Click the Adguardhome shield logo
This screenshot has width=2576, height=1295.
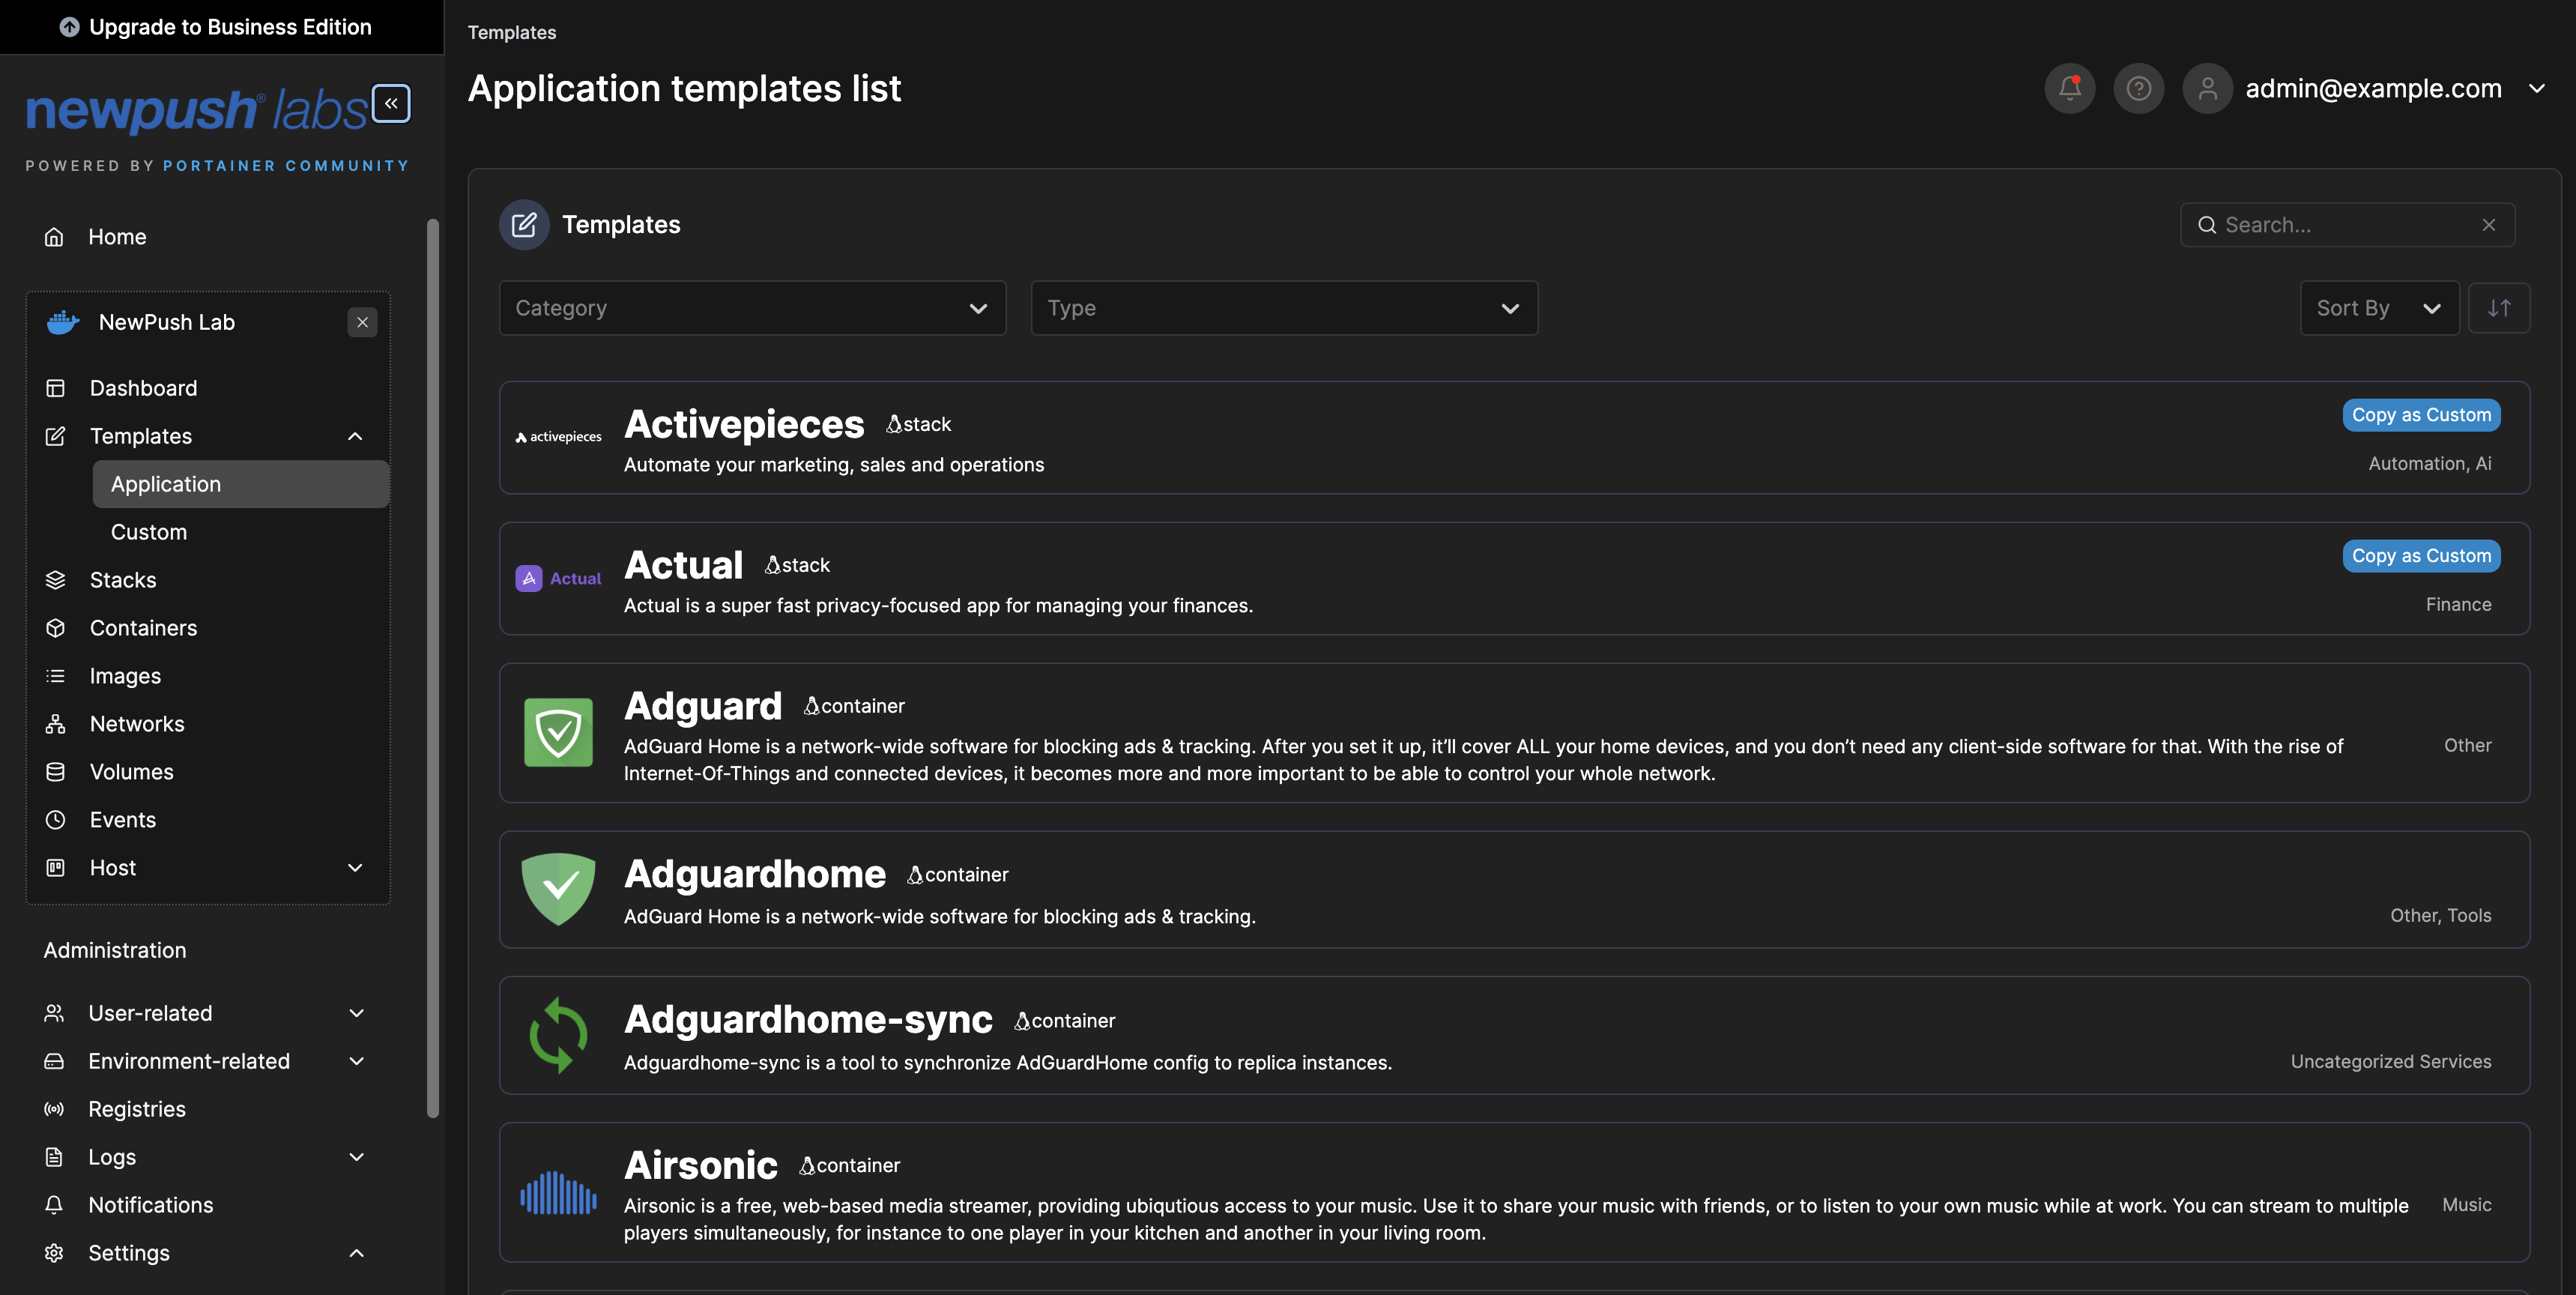[558, 889]
